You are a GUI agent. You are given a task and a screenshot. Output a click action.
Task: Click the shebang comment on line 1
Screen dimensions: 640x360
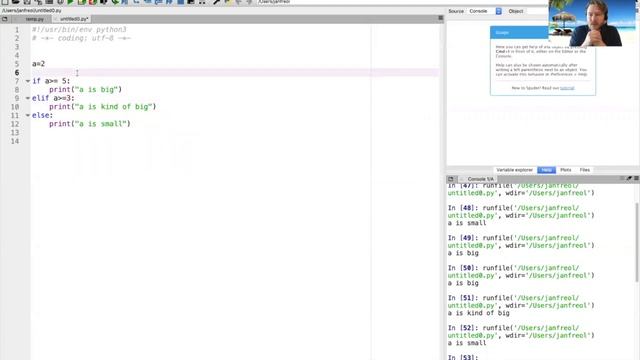click(79, 29)
